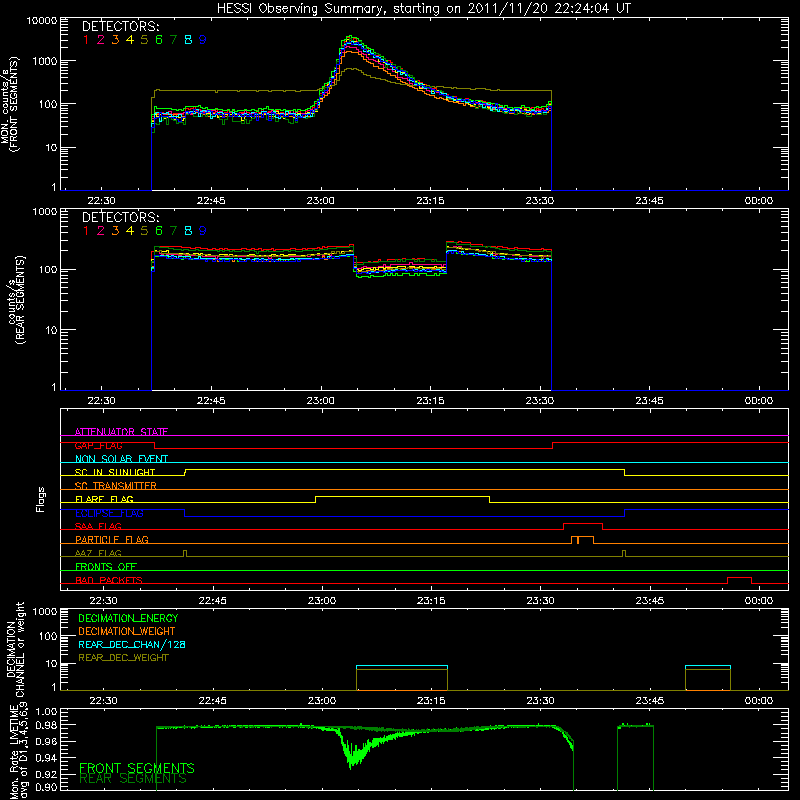Click the GAP_FLAG label
The image size is (800, 800).
point(98,445)
